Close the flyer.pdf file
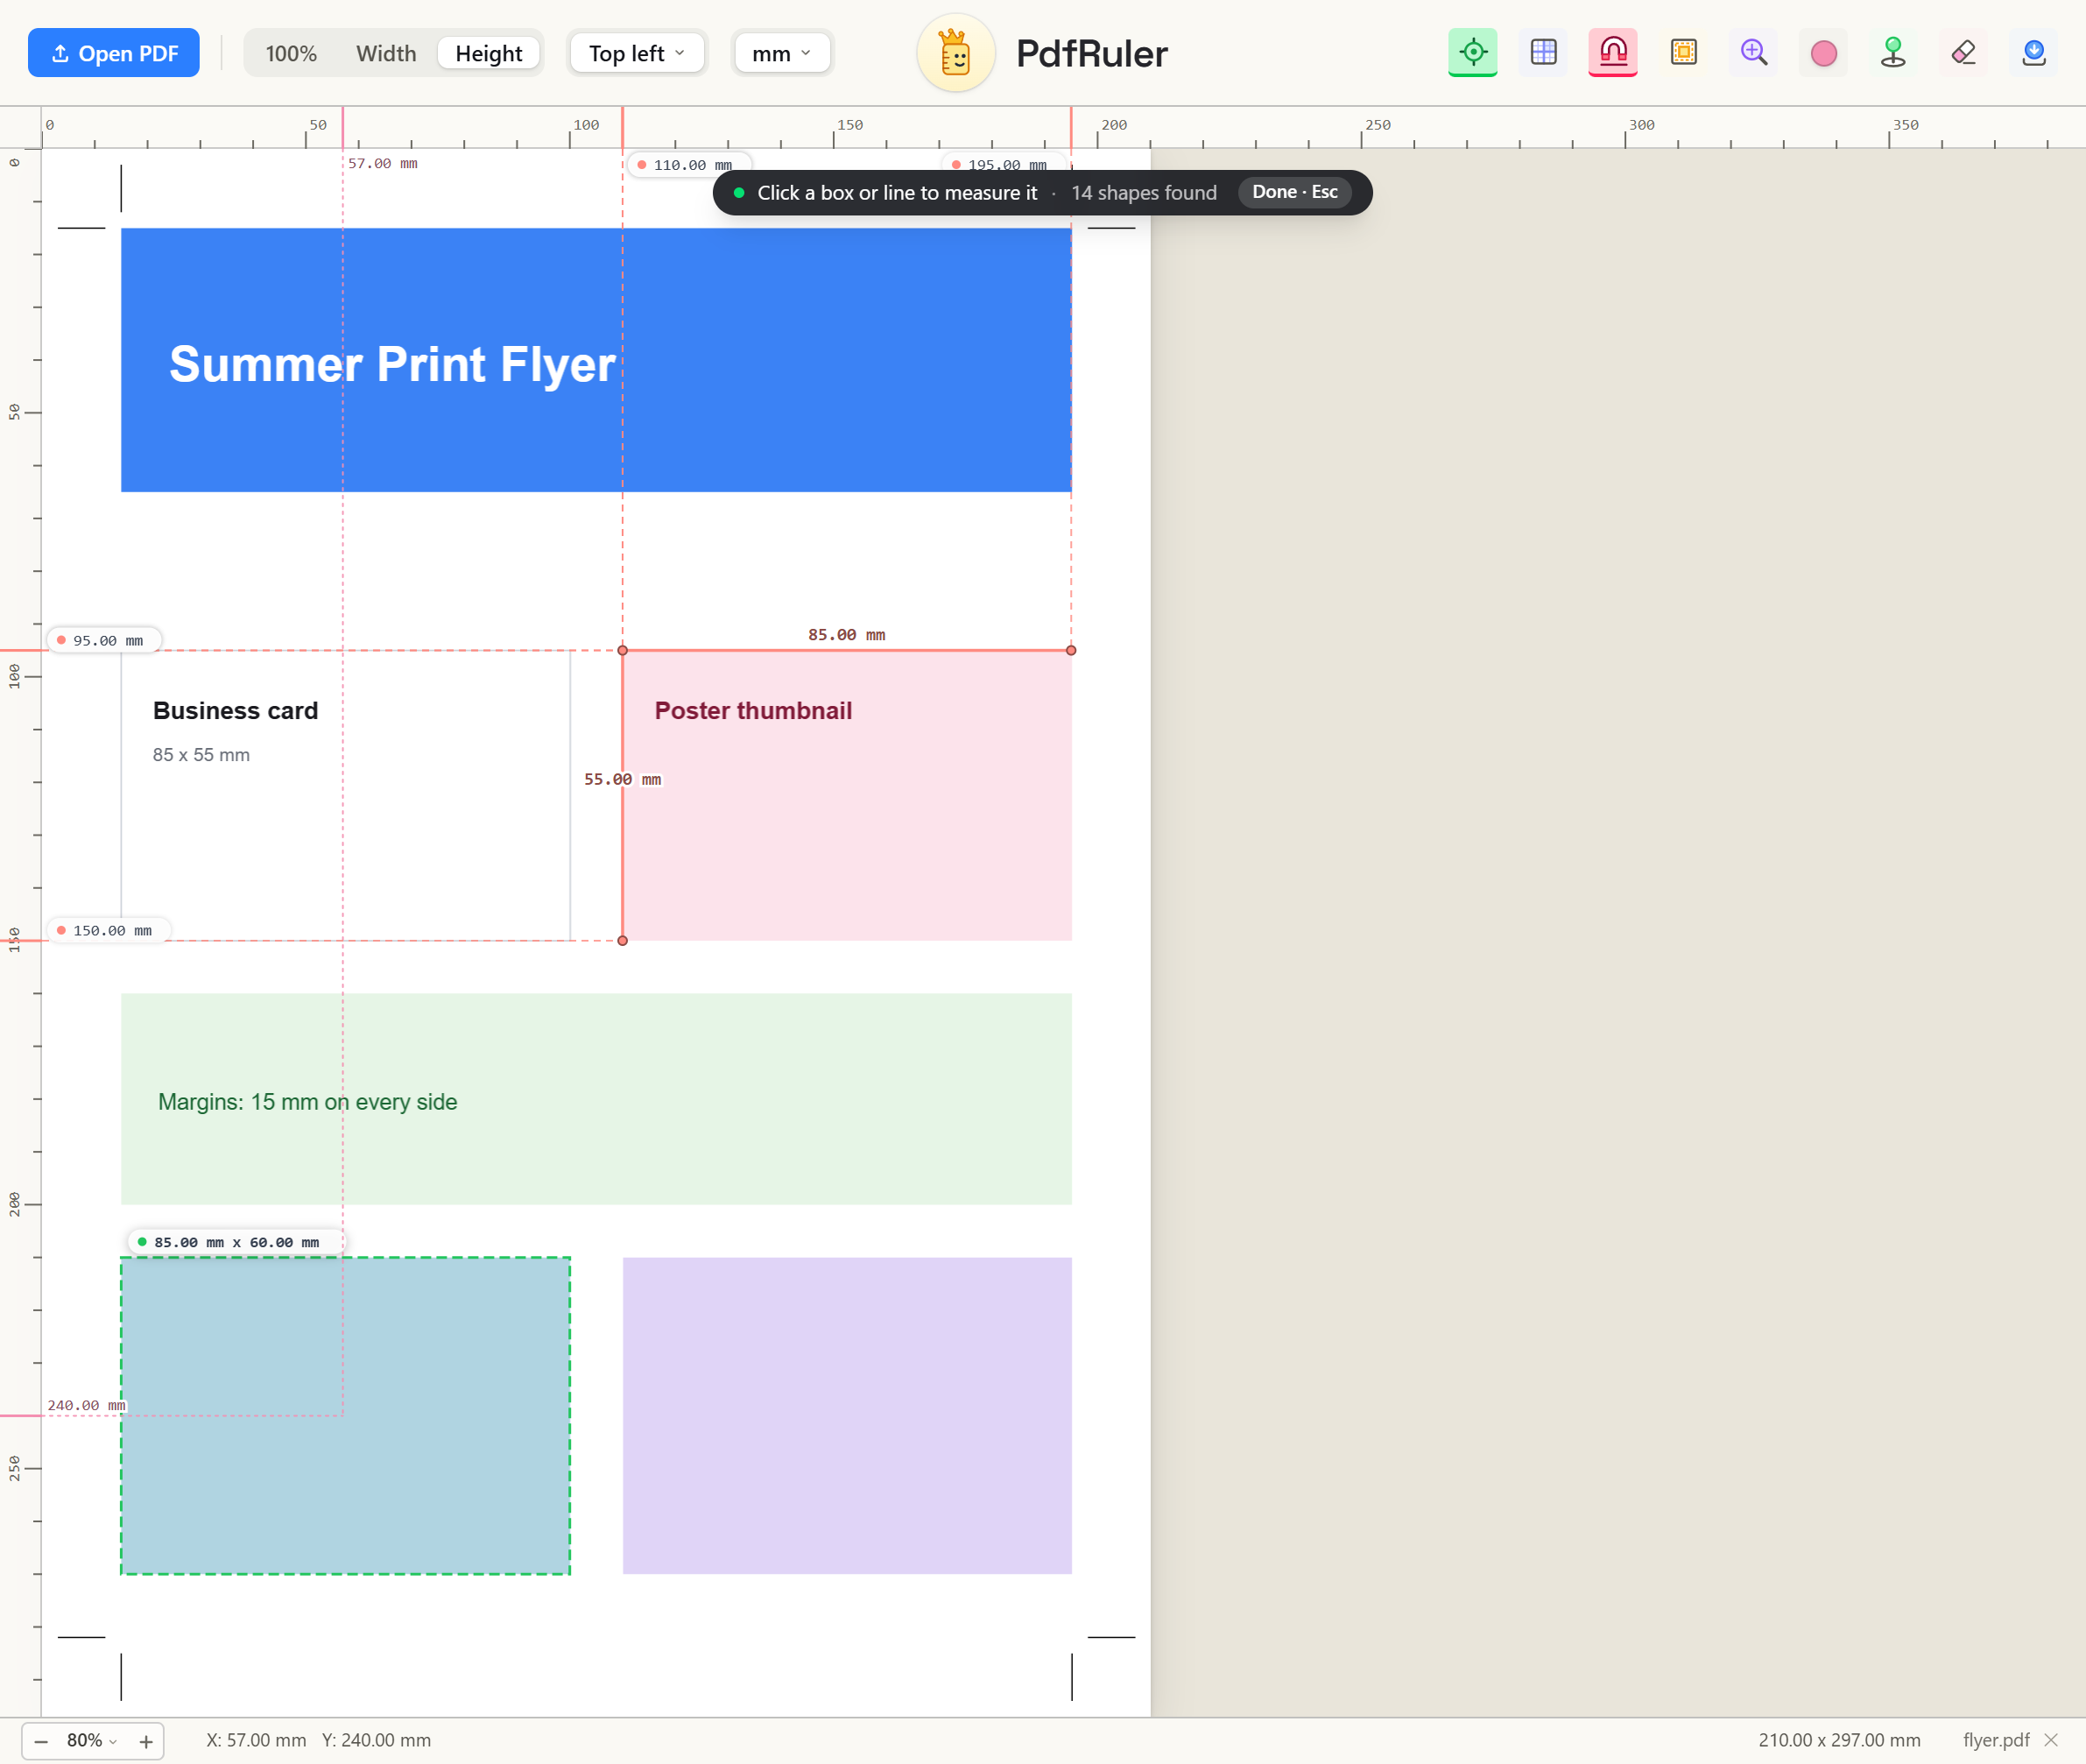This screenshot has width=2086, height=1764. click(x=2052, y=1740)
